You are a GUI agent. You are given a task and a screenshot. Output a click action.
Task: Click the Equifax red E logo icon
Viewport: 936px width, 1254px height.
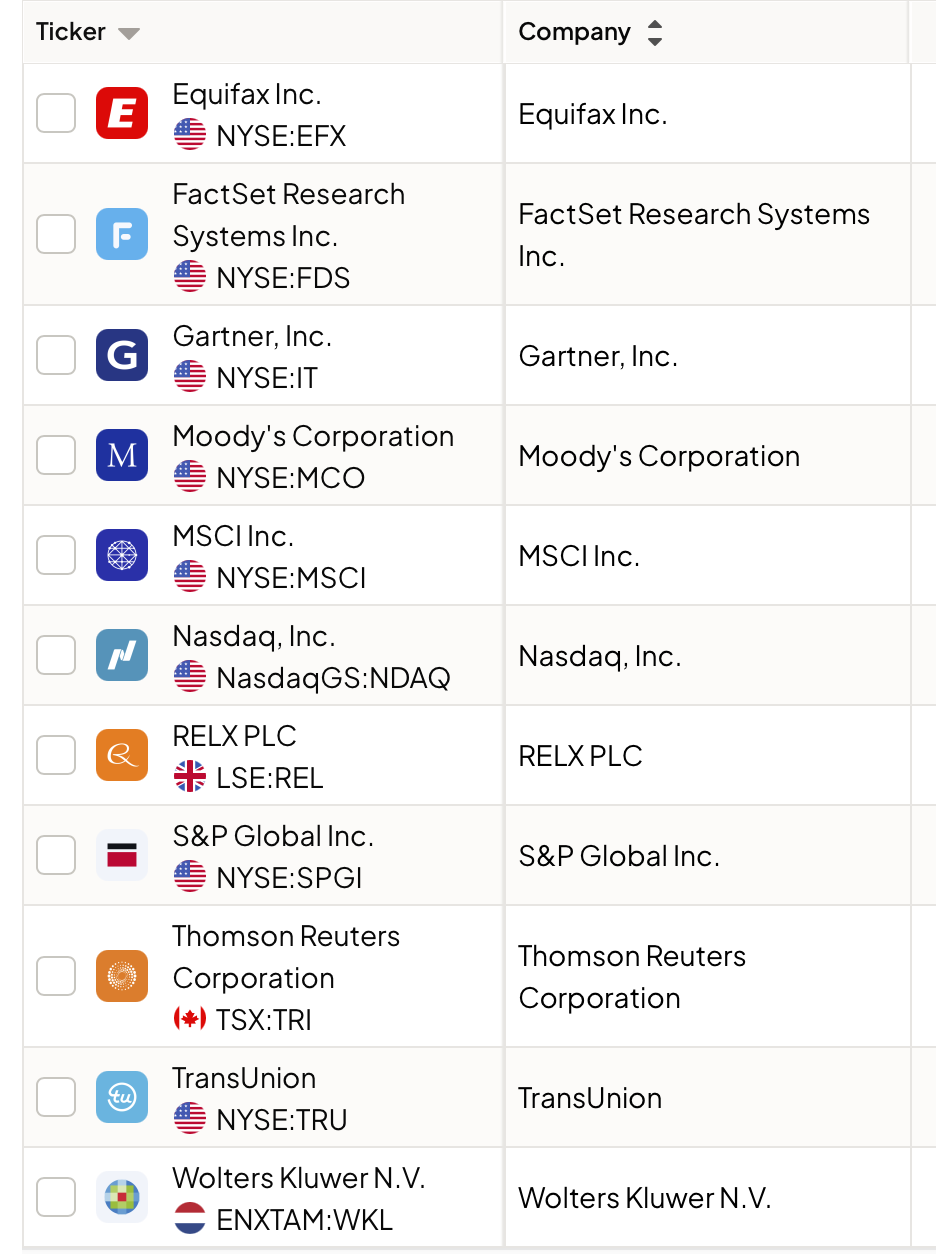122,114
